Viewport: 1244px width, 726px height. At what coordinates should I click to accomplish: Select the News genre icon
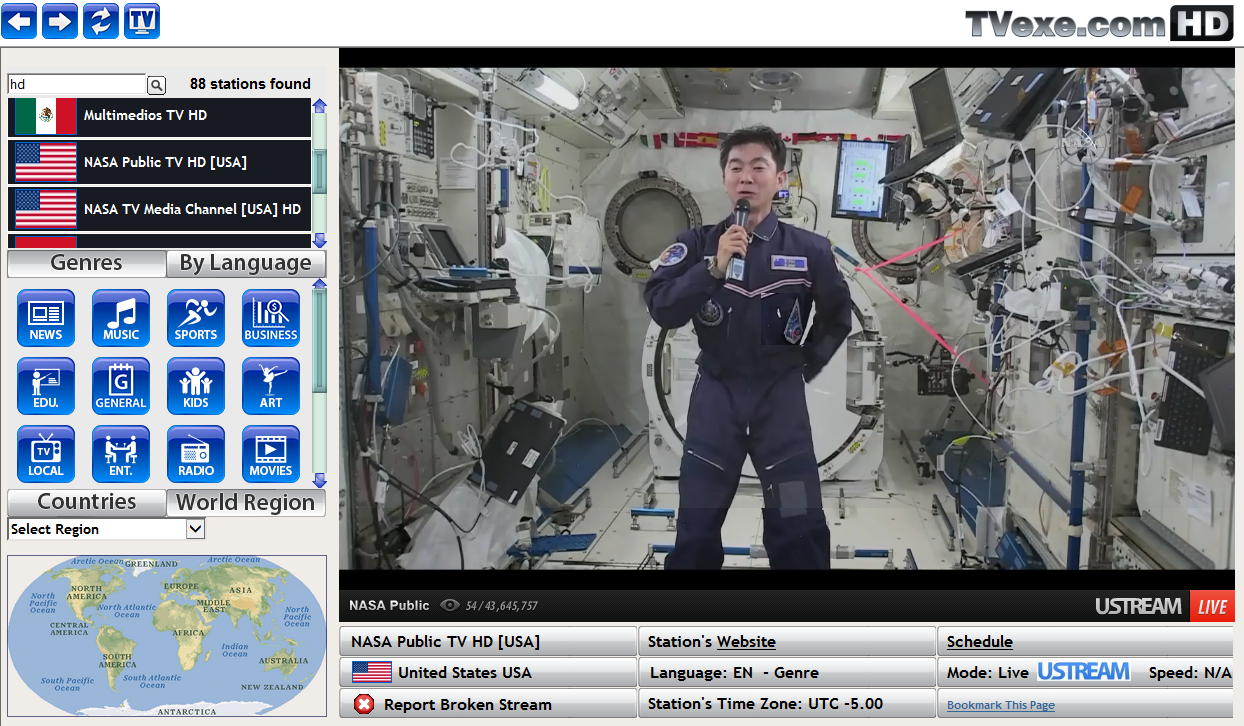[x=46, y=318]
